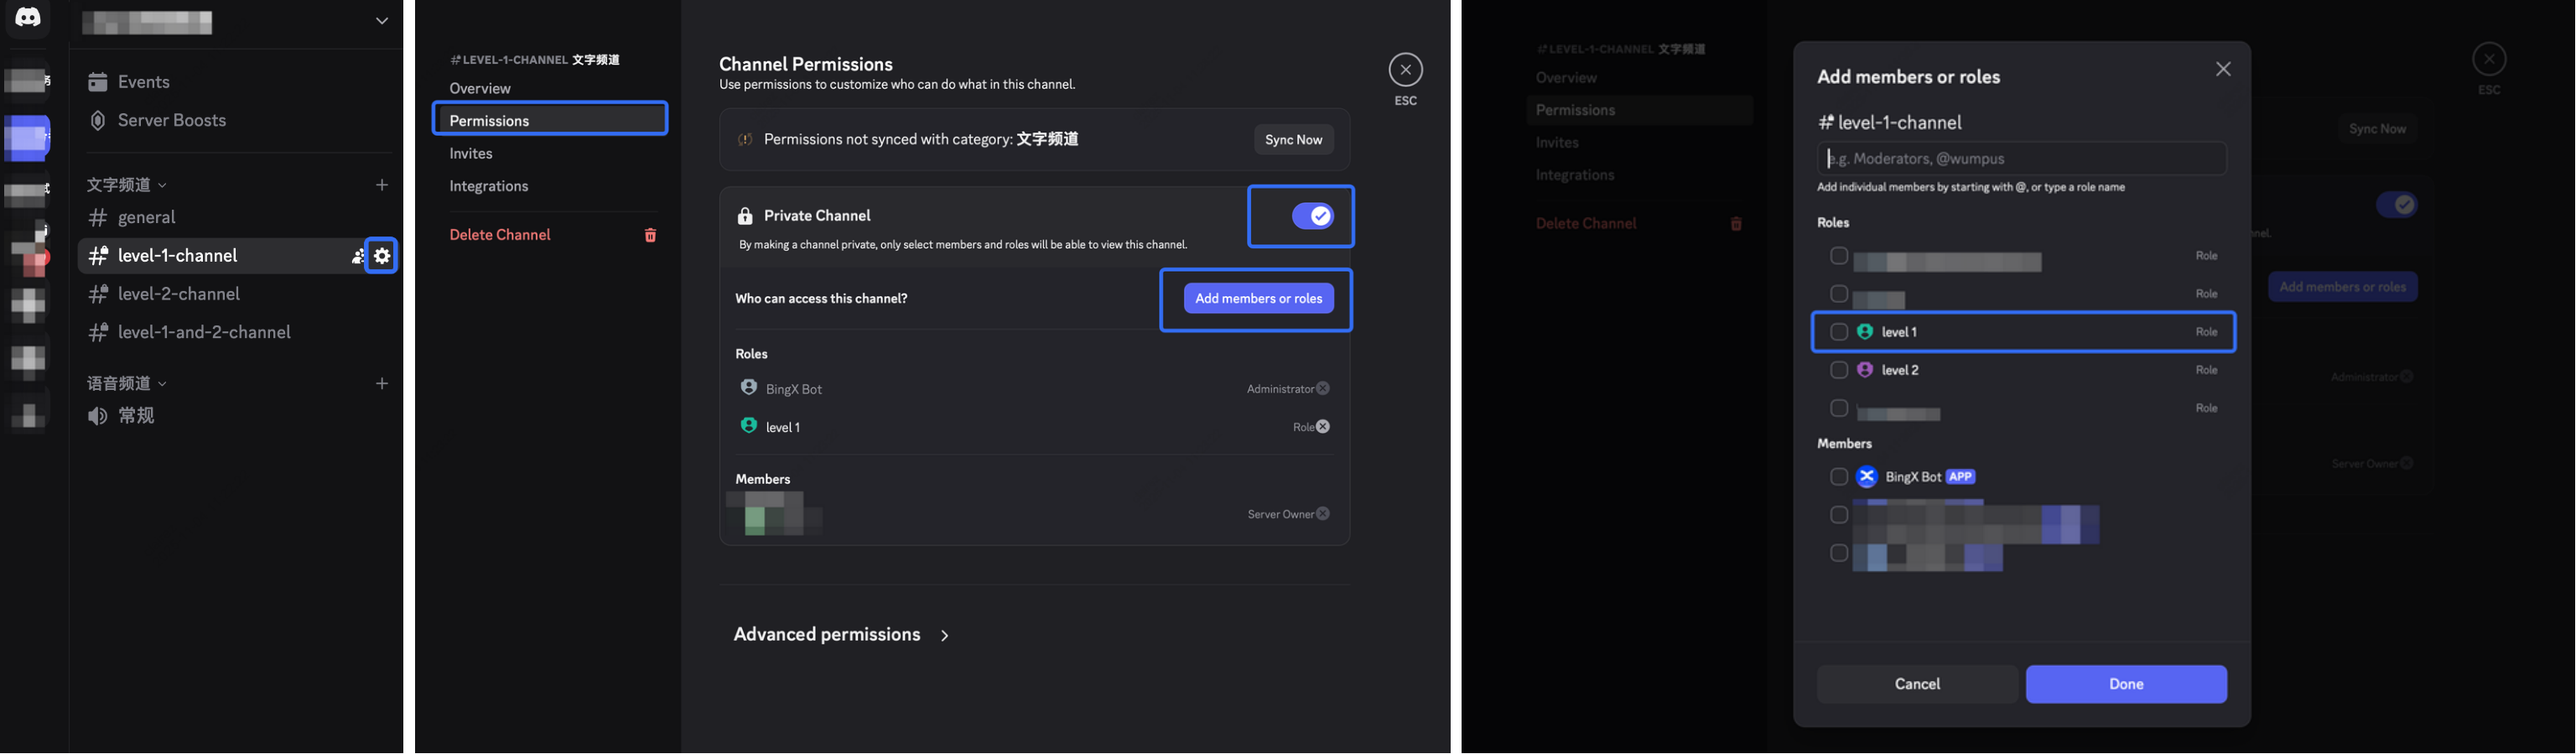The width and height of the screenshot is (2576, 754).
Task: Close Add members or roles dialog
Action: point(2222,69)
